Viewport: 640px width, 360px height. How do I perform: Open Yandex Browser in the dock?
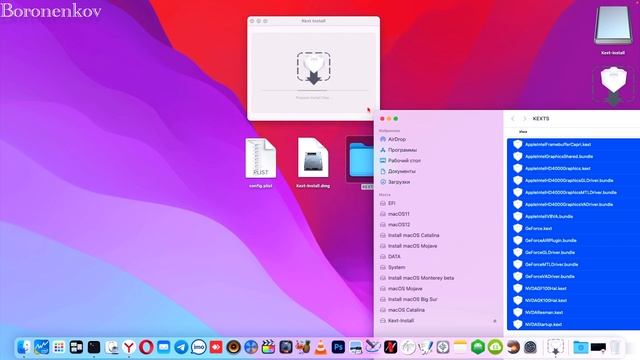click(129, 347)
